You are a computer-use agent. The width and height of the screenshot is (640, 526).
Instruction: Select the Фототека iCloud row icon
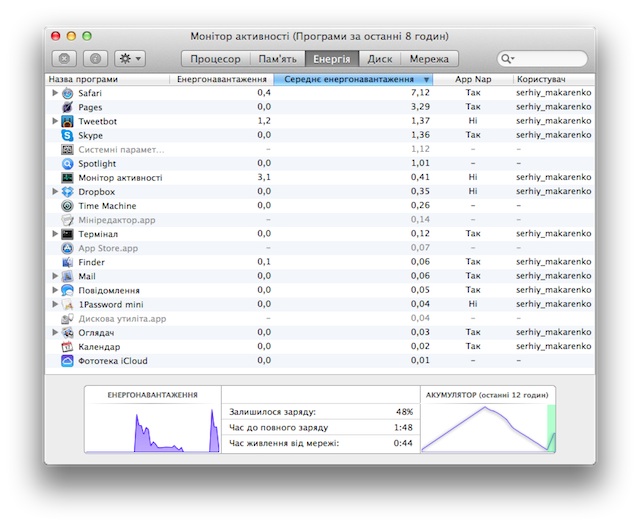click(67, 361)
